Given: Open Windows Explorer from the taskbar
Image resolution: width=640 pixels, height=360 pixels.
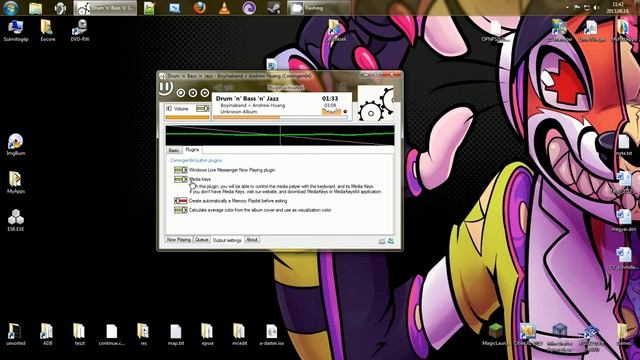Looking at the screenshot, I should tap(36, 8).
